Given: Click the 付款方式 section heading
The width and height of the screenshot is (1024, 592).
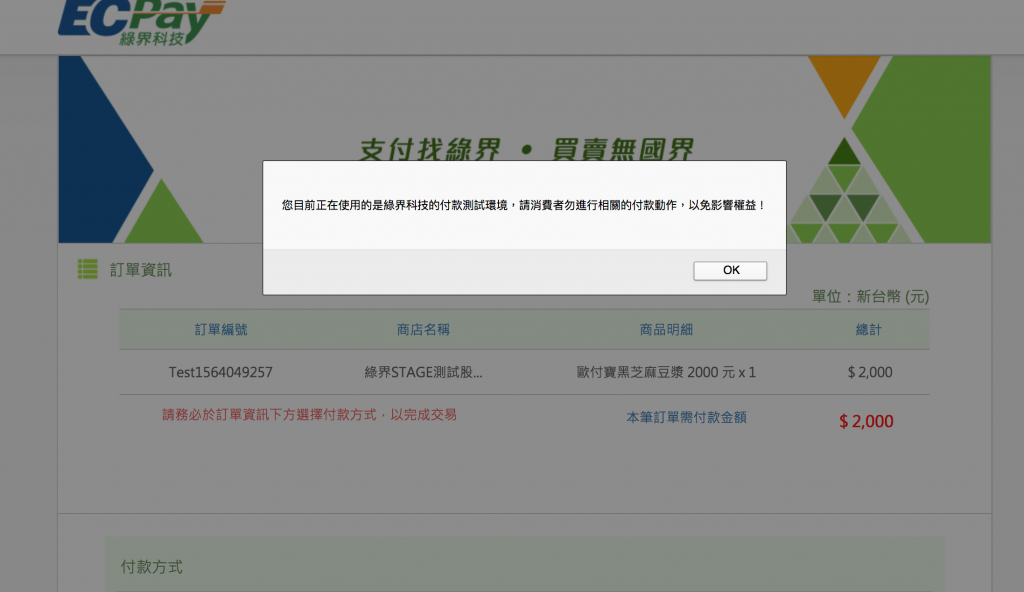Looking at the screenshot, I should (x=152, y=567).
